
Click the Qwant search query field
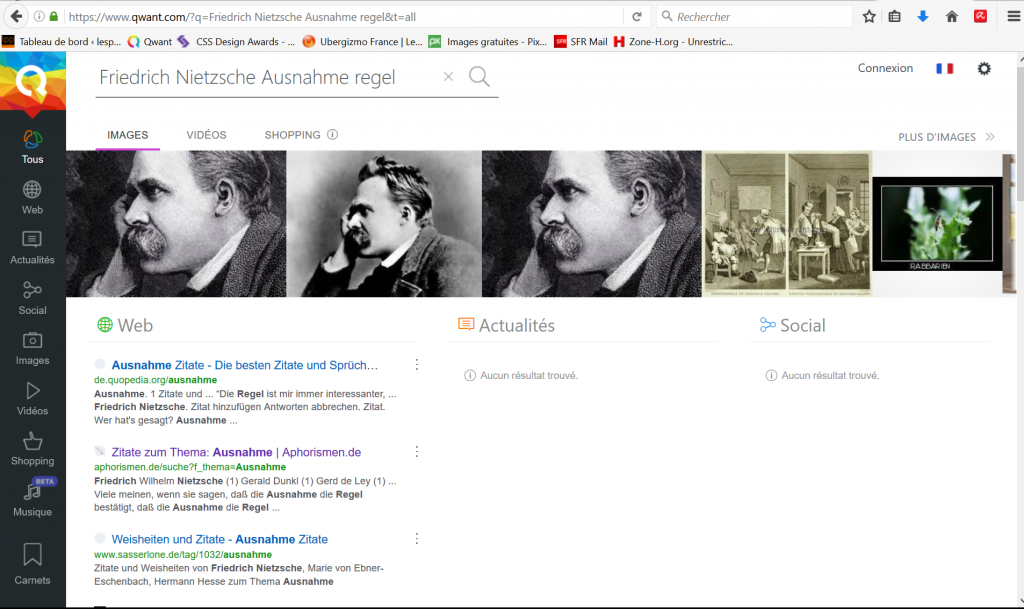pyautogui.click(x=266, y=77)
